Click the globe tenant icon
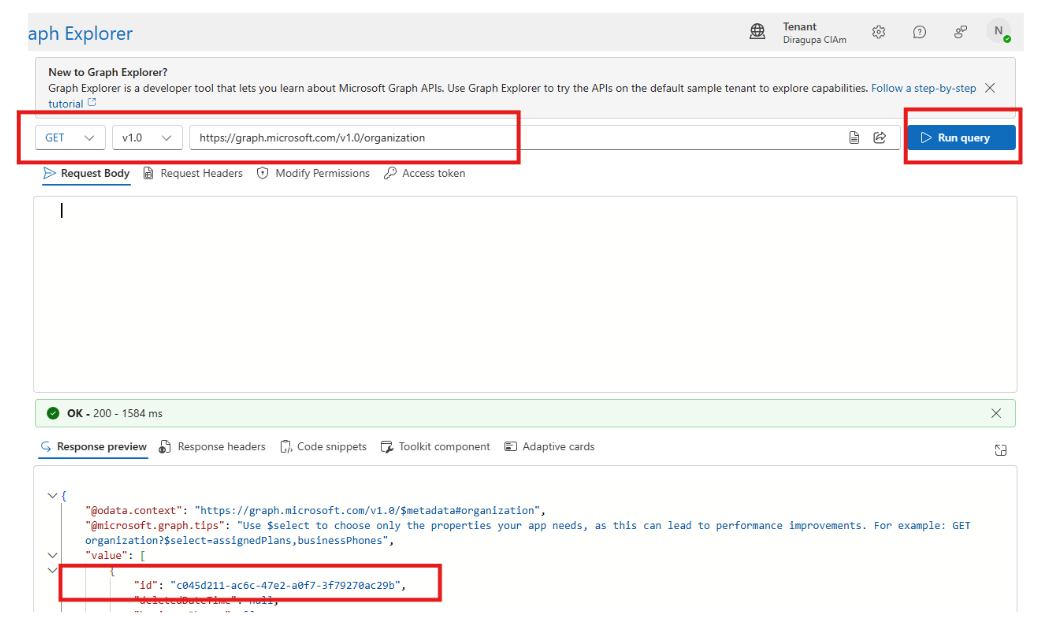Viewport: 1049px width, 643px height. coord(757,31)
